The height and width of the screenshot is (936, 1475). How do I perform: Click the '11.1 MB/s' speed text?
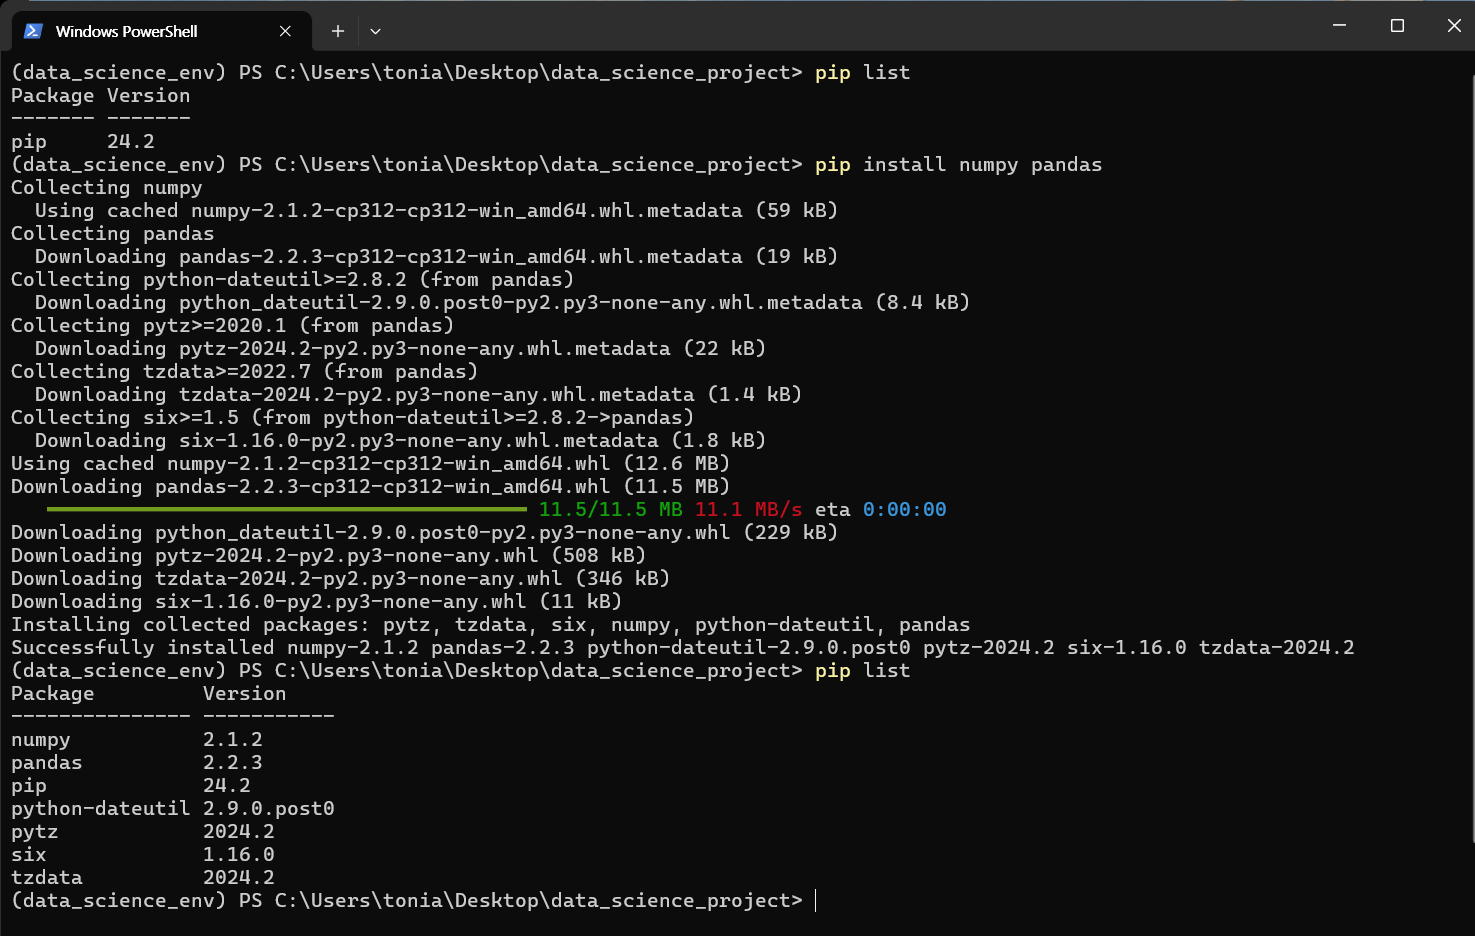pyautogui.click(x=748, y=509)
